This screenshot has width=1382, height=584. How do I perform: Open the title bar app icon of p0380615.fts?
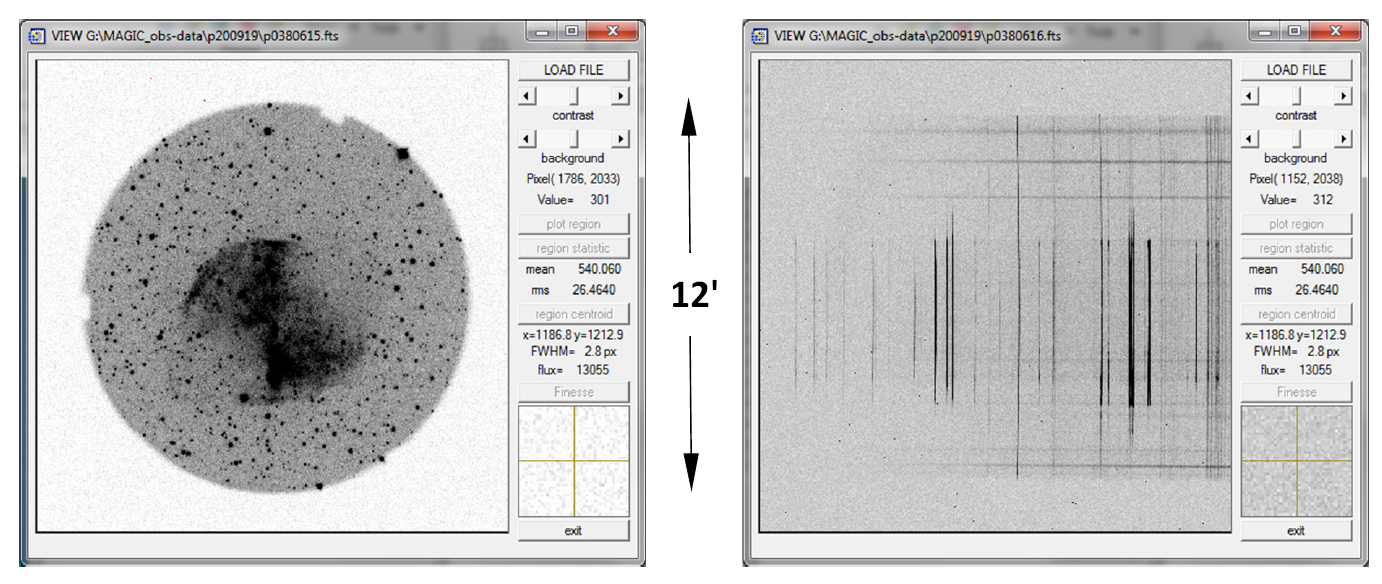click(37, 35)
